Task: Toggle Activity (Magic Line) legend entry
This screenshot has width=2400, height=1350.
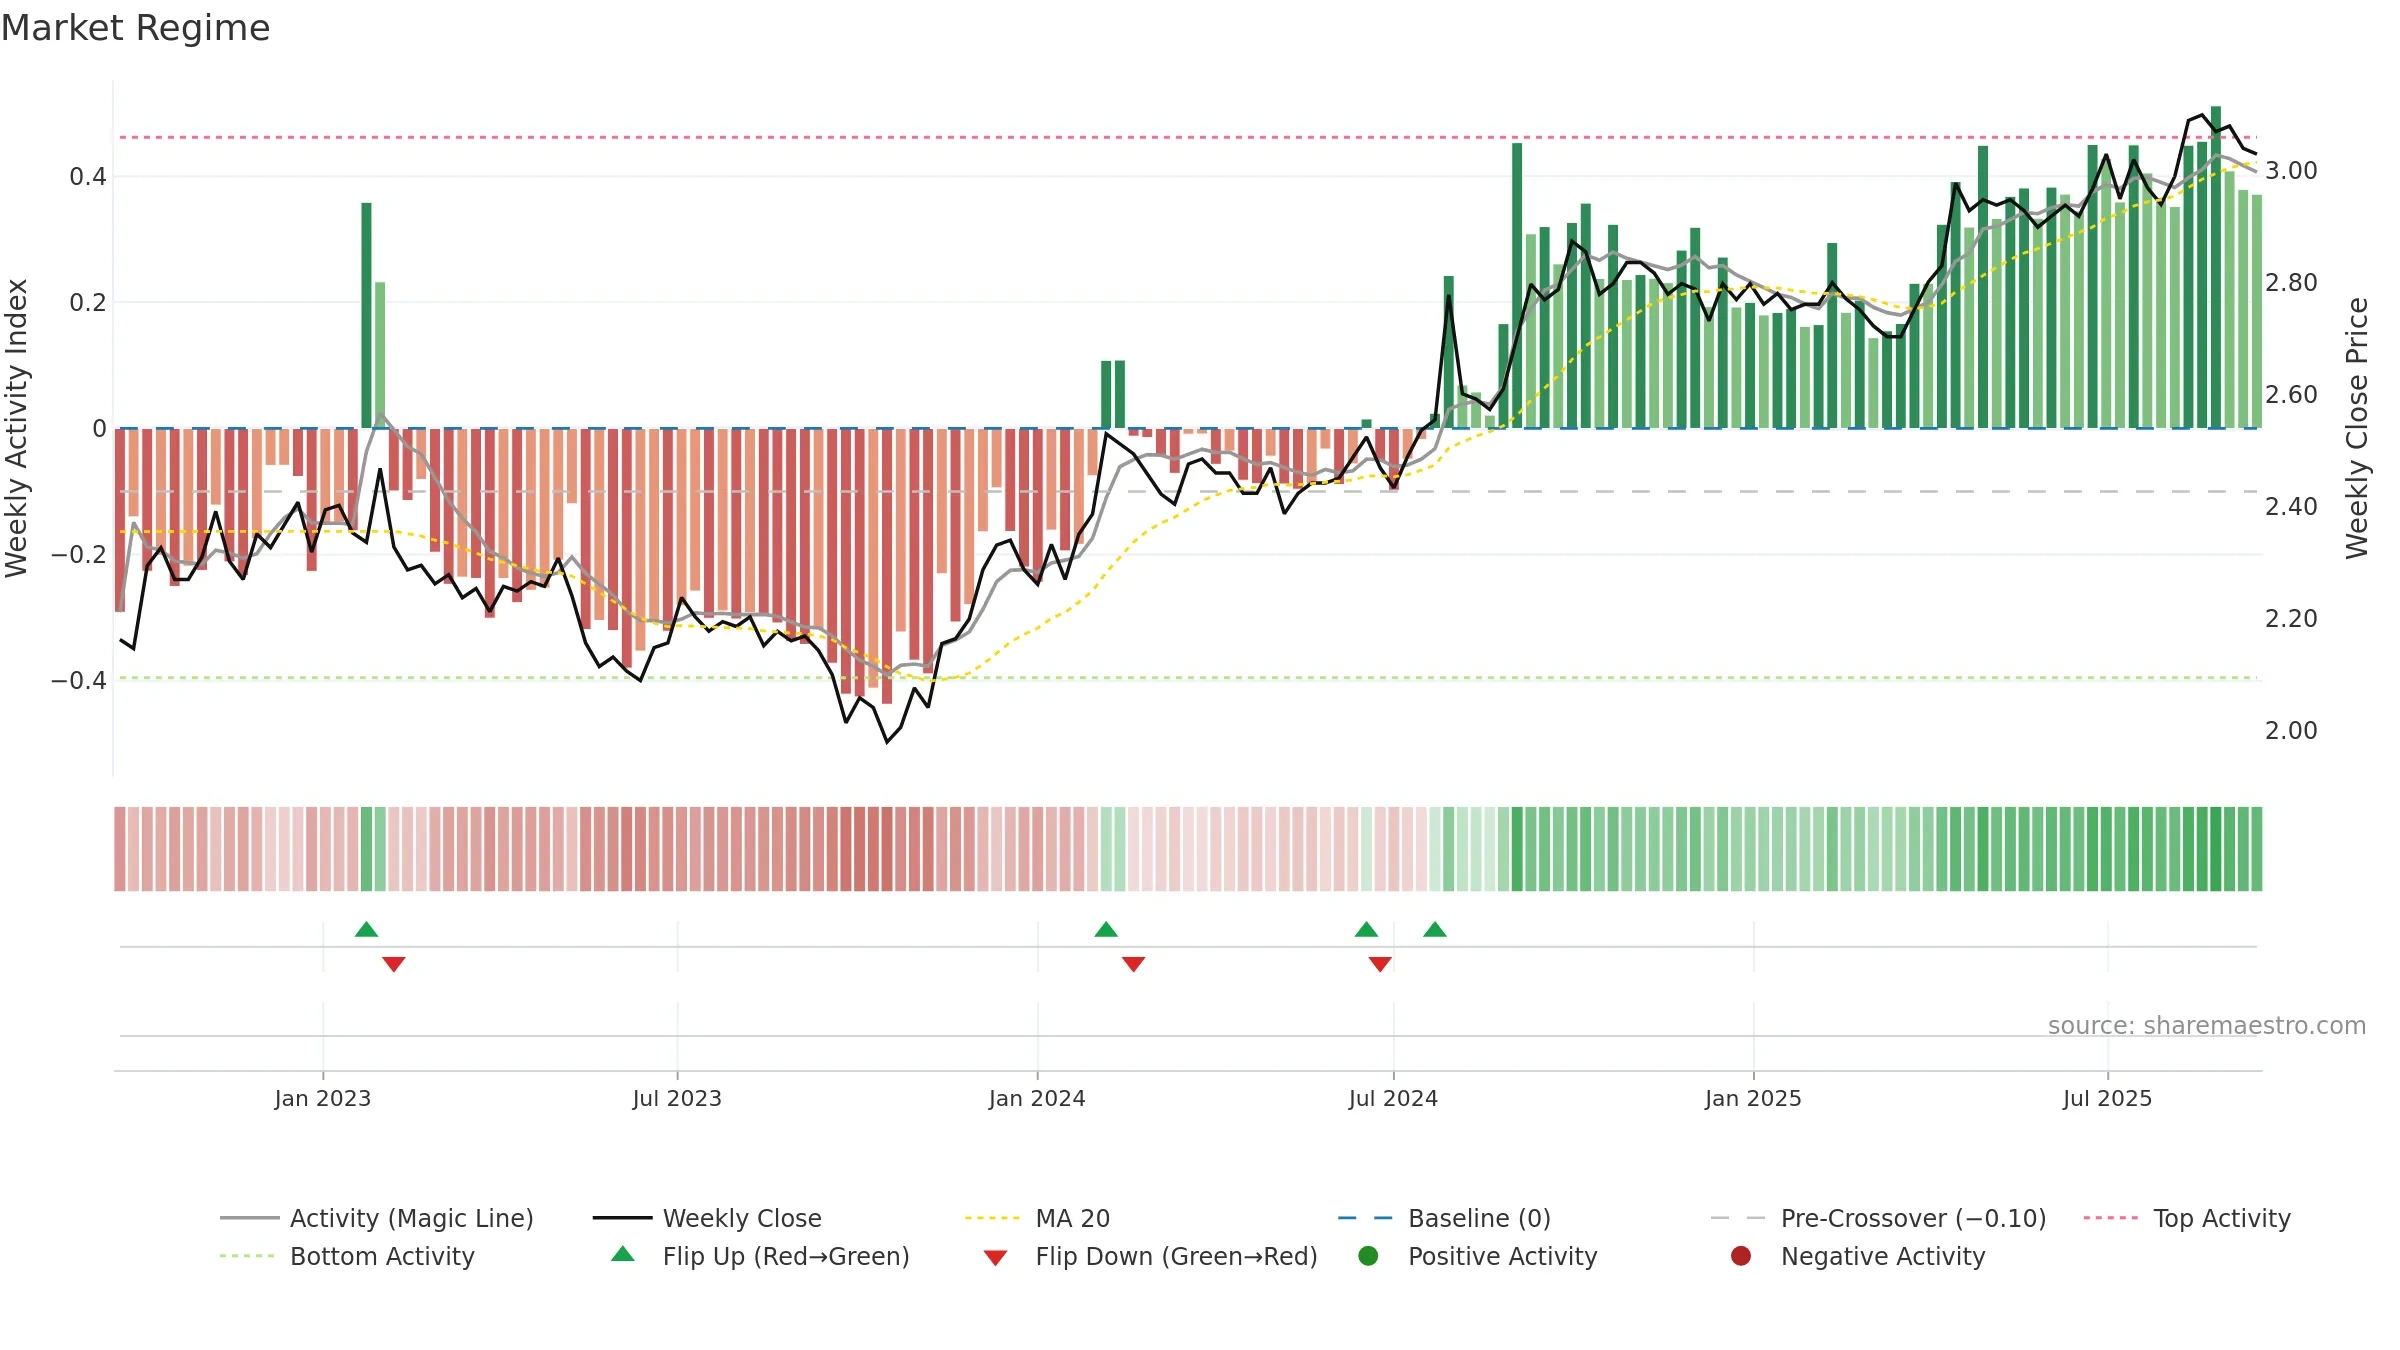Action: (x=377, y=1218)
